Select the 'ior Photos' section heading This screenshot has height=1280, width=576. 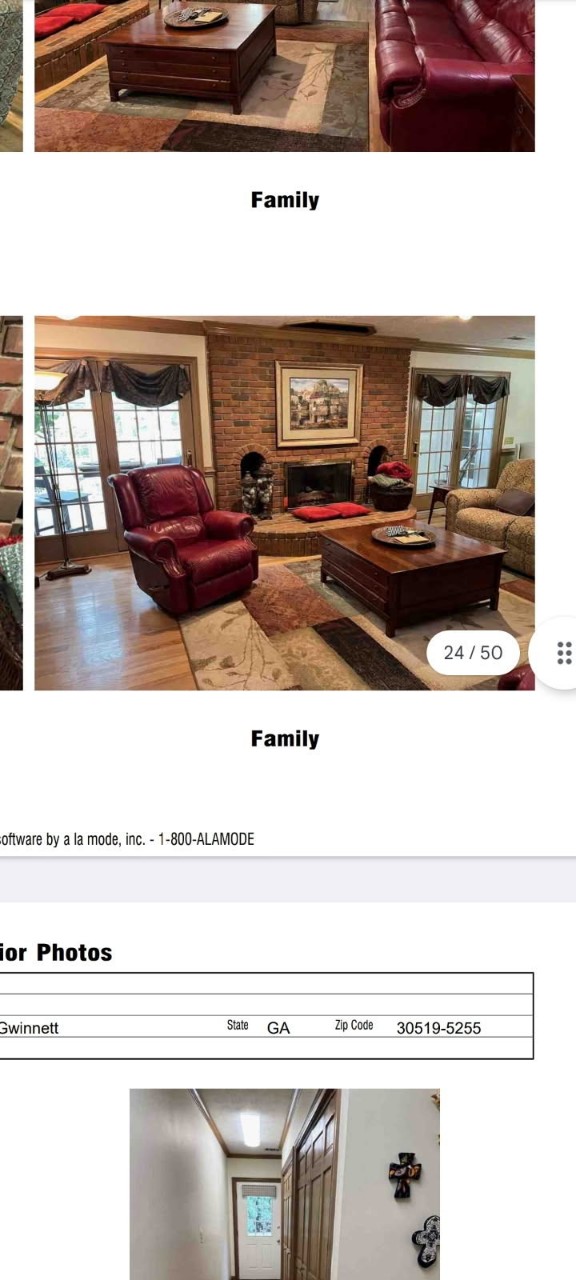coord(56,952)
